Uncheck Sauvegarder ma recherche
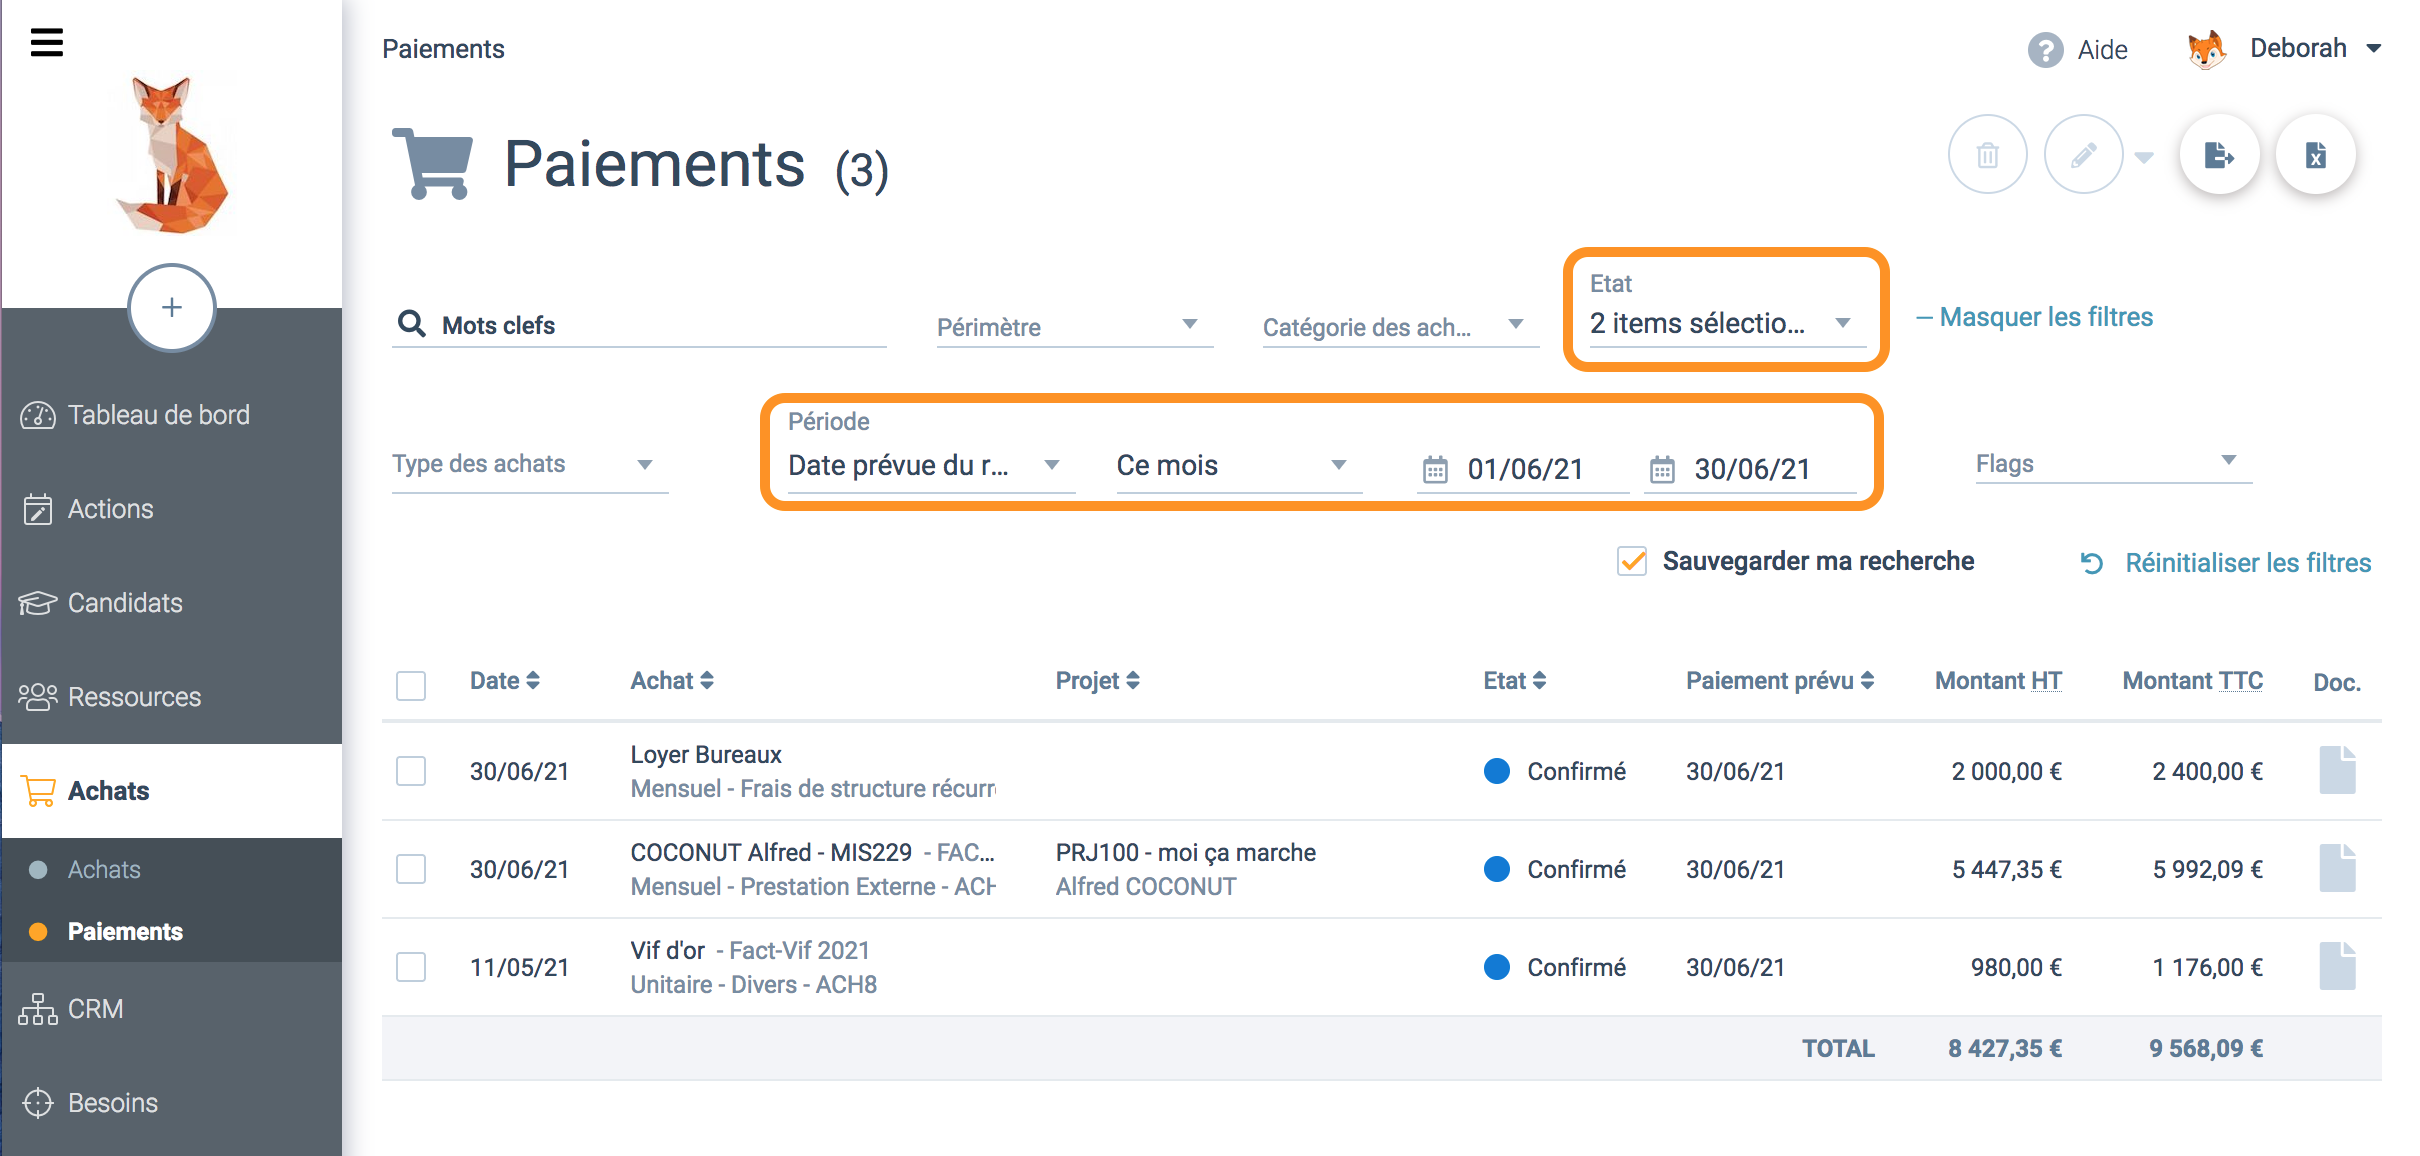 point(1632,561)
